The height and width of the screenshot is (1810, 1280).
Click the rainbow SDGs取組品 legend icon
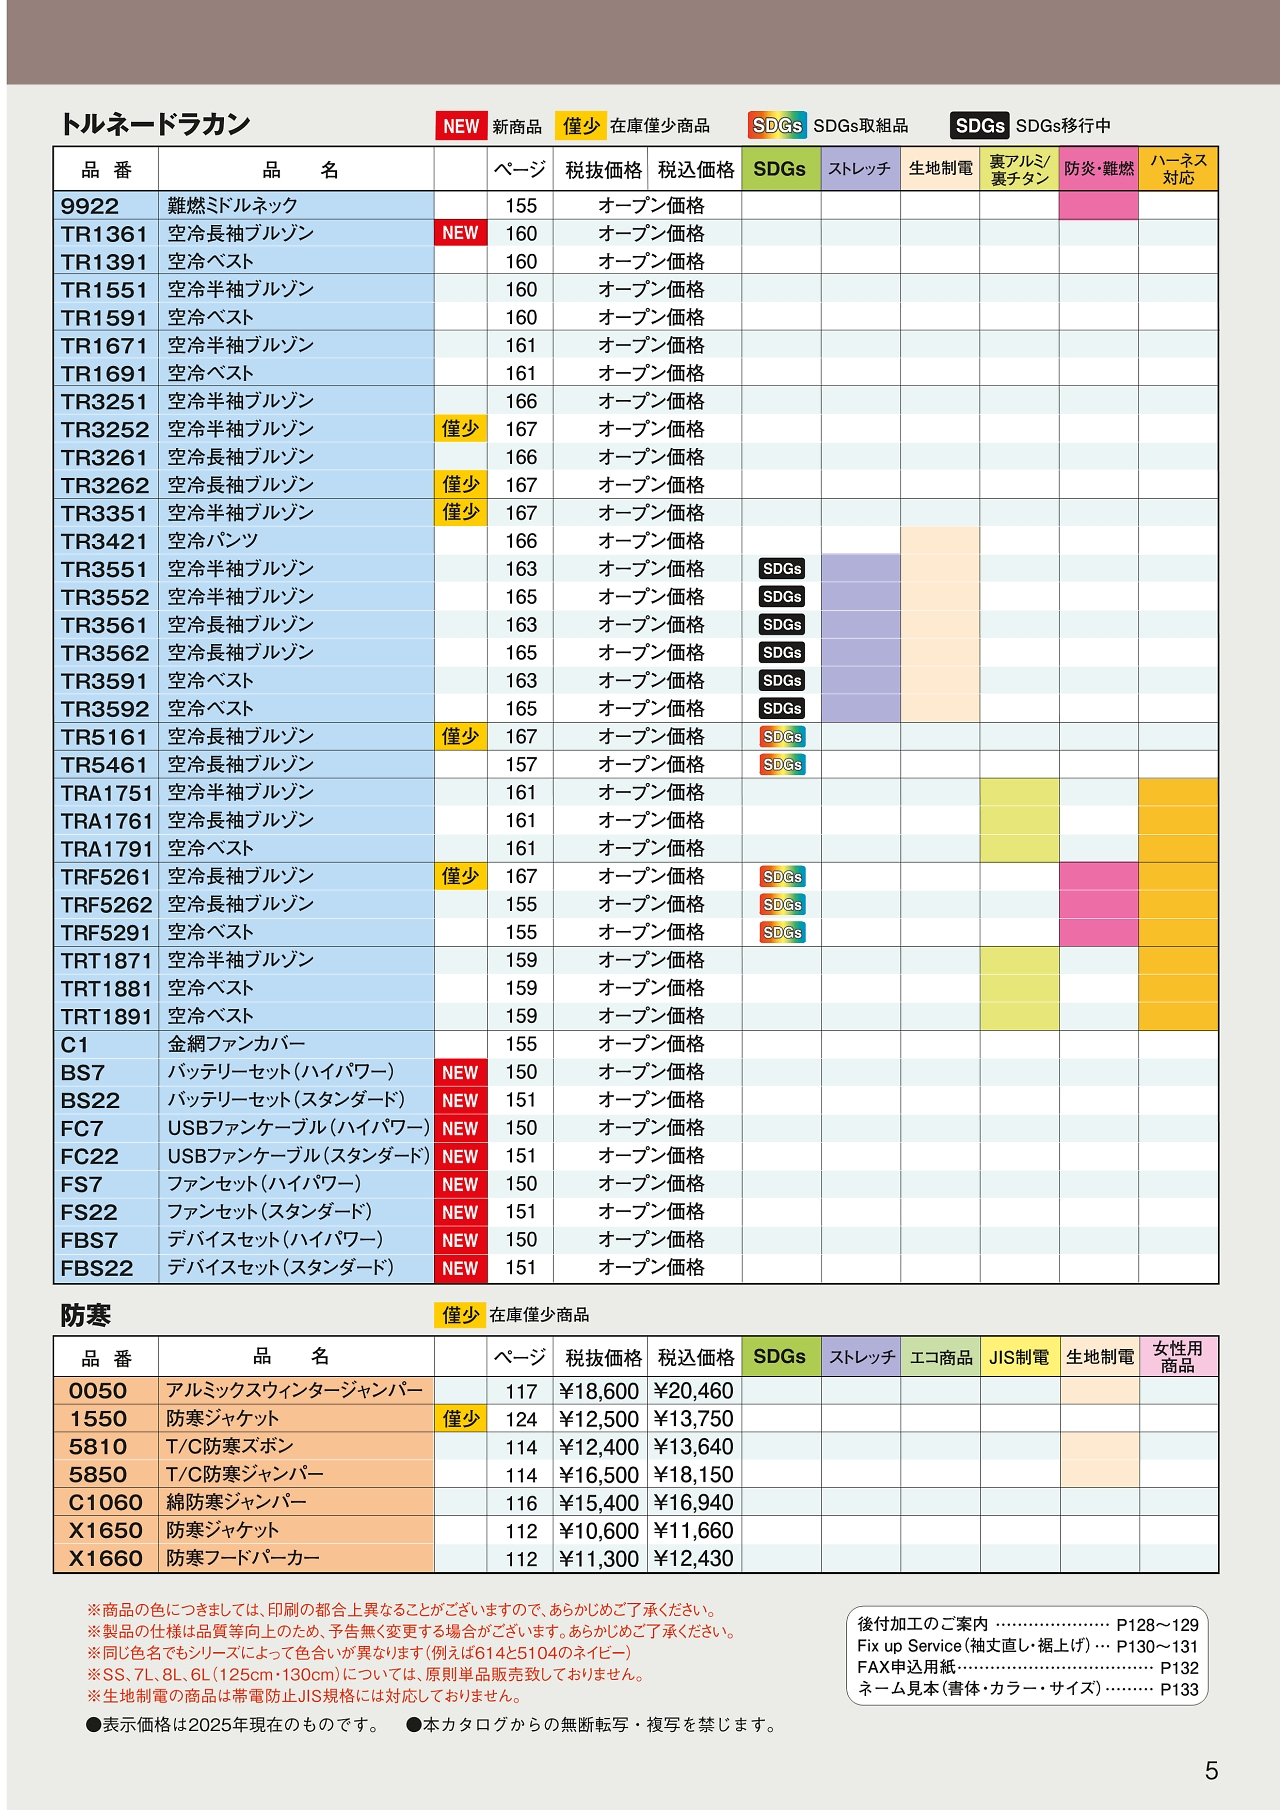(x=777, y=126)
